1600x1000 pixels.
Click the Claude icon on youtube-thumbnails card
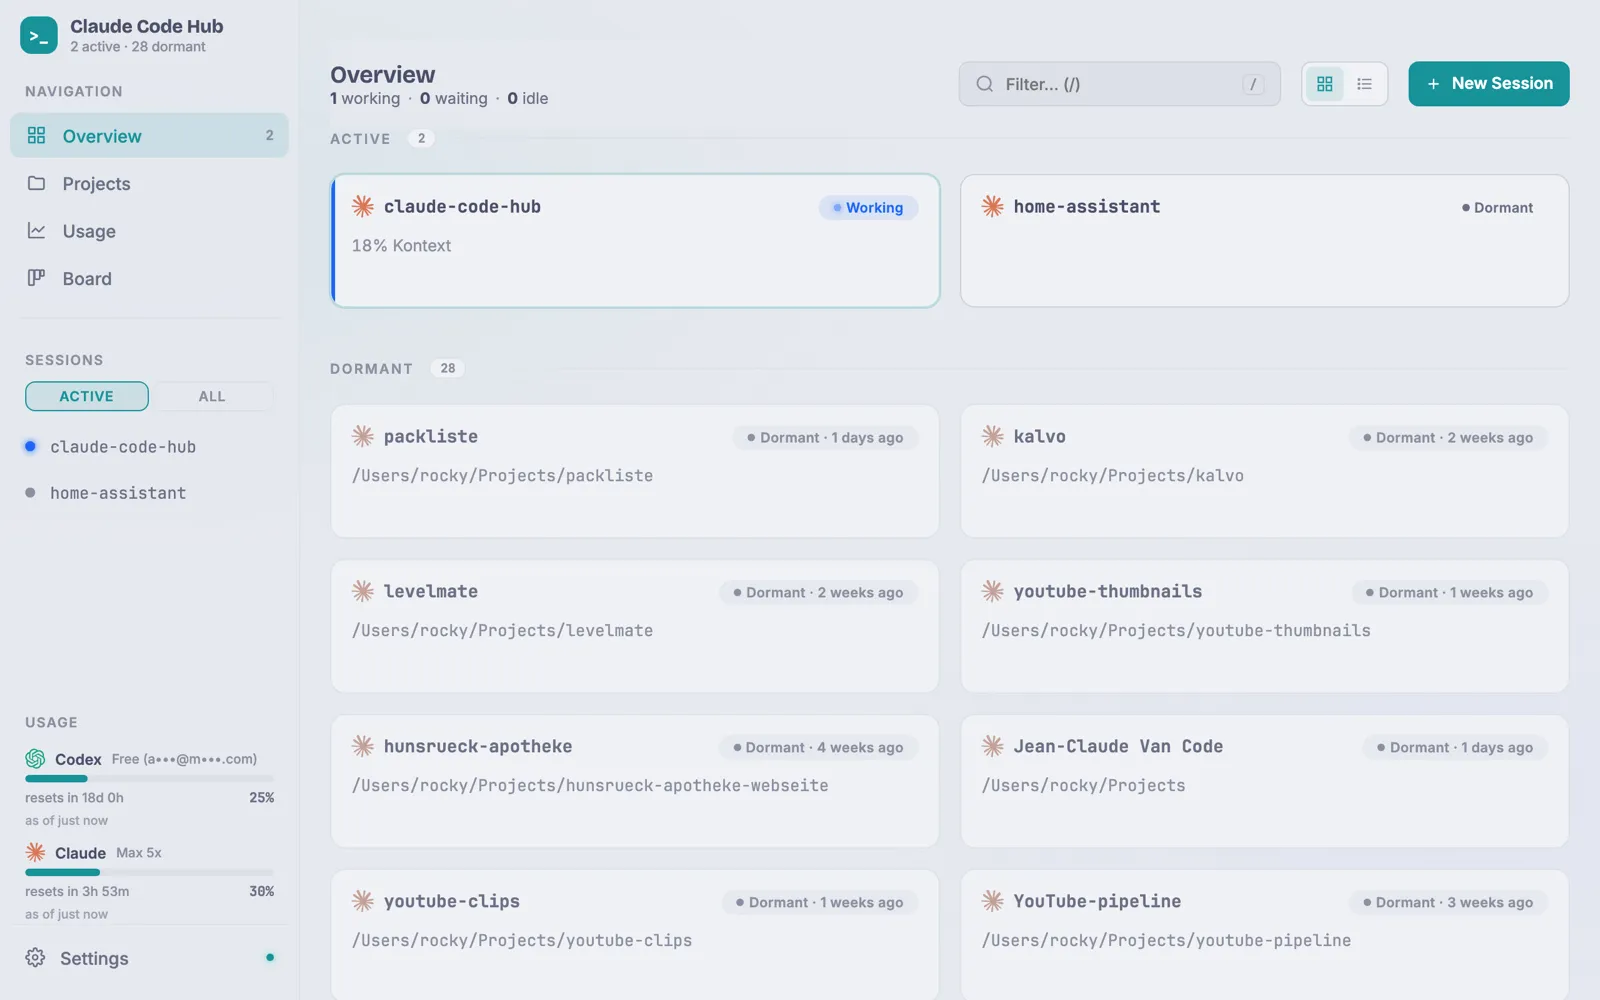point(992,591)
